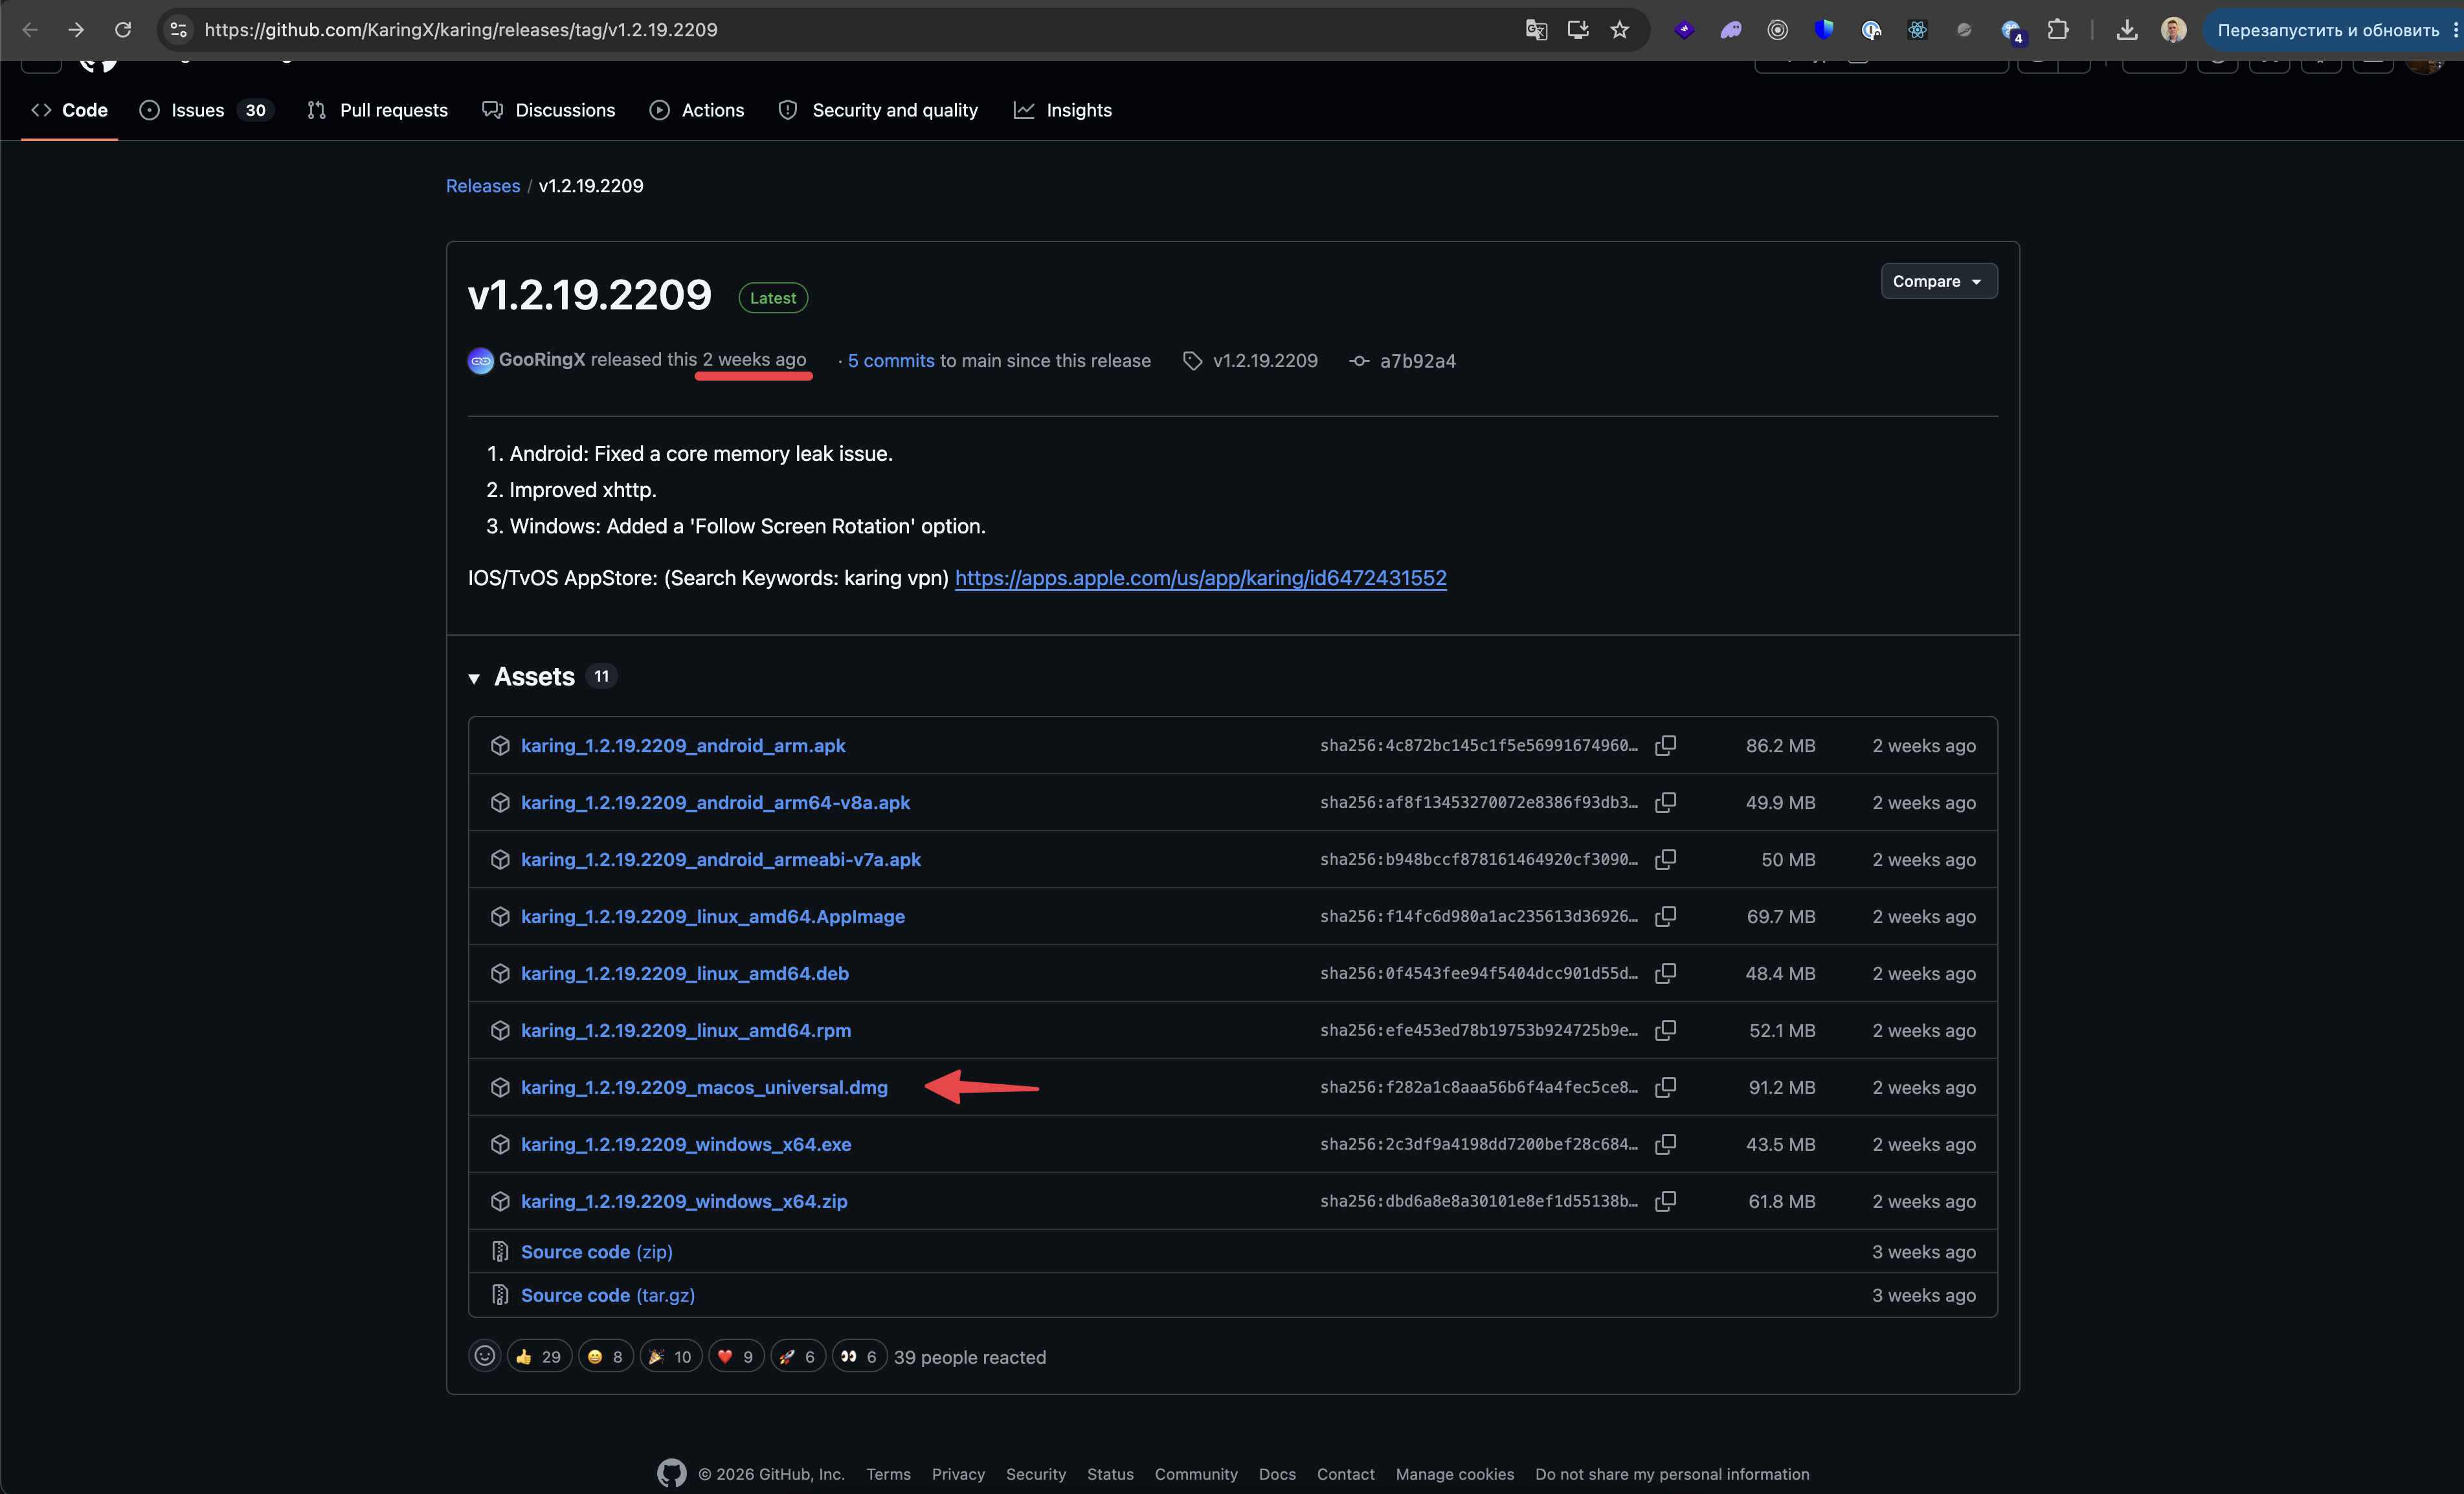2464x1494 pixels.
Task: Click the Перезапустить и обновить button
Action: 2328,30
